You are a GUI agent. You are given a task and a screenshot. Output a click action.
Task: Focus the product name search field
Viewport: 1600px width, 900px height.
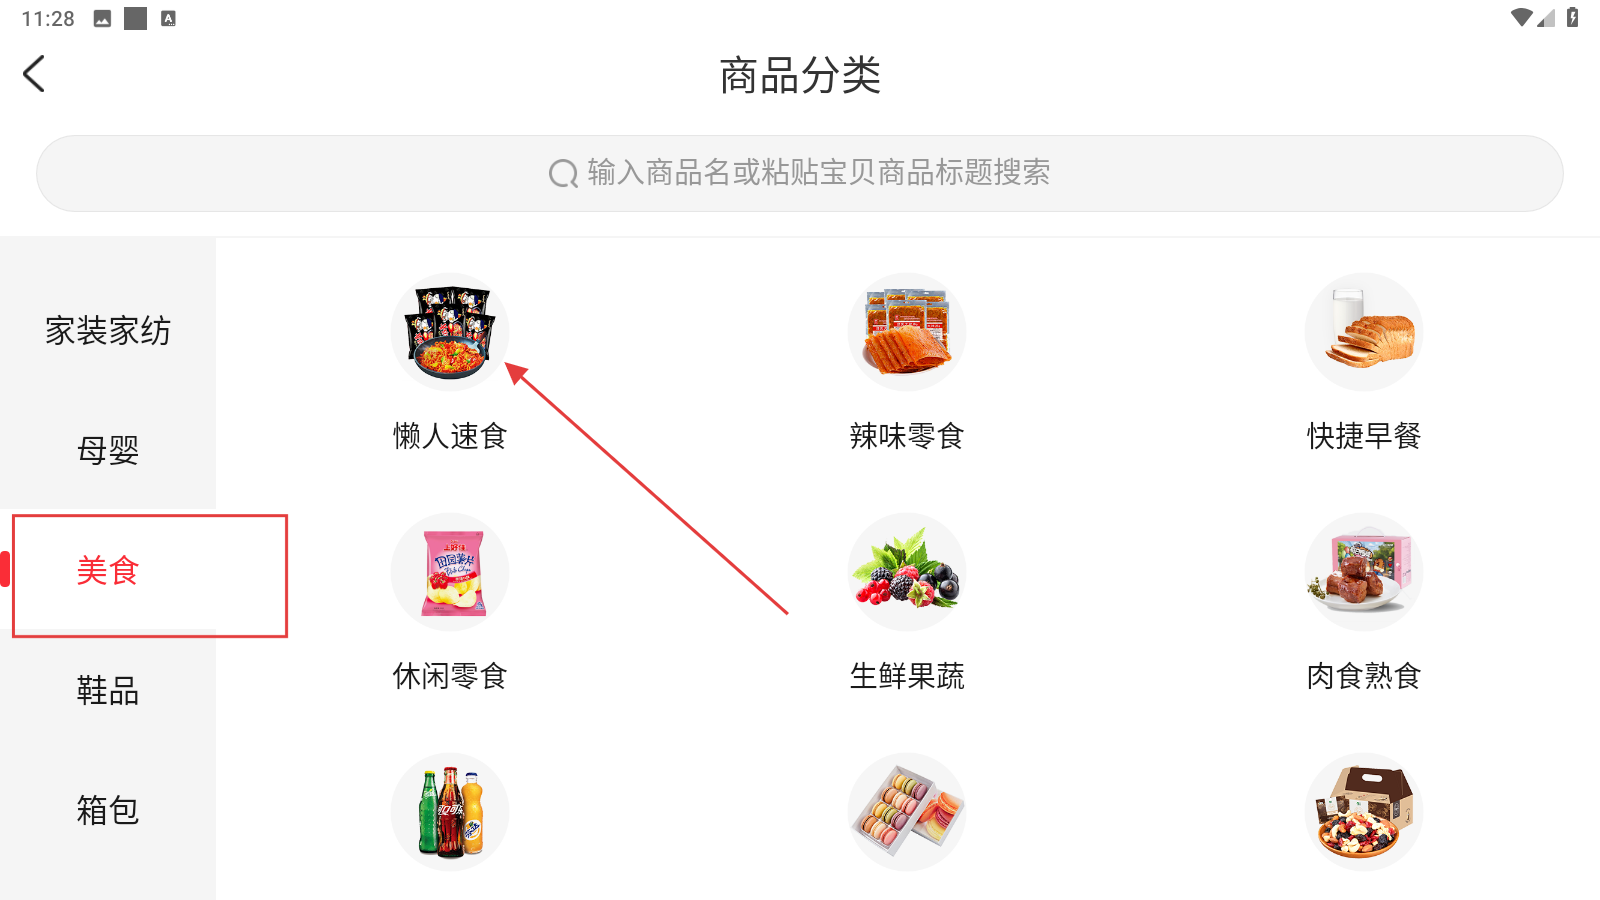[x=800, y=173]
